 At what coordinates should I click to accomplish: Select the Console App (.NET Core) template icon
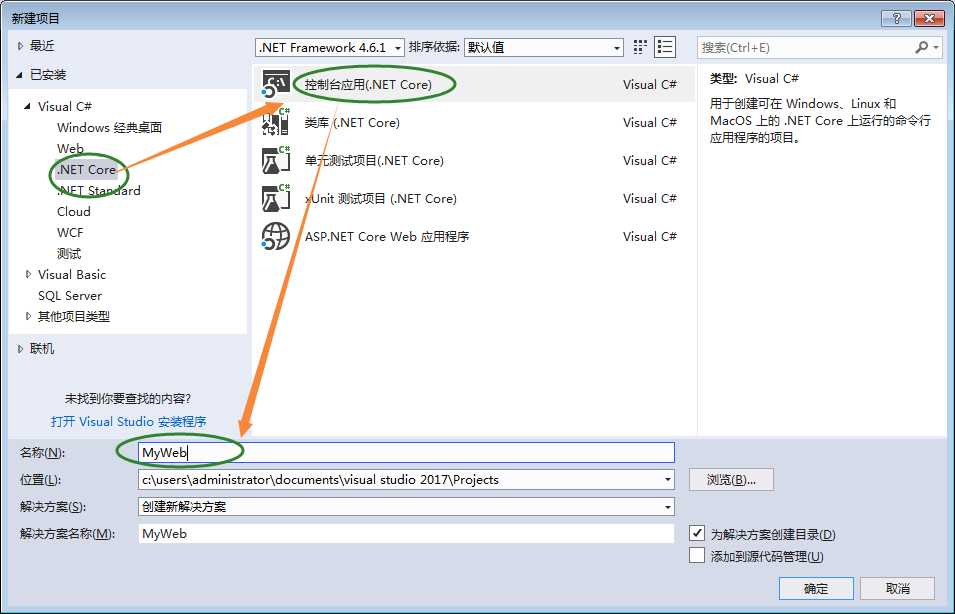point(275,84)
